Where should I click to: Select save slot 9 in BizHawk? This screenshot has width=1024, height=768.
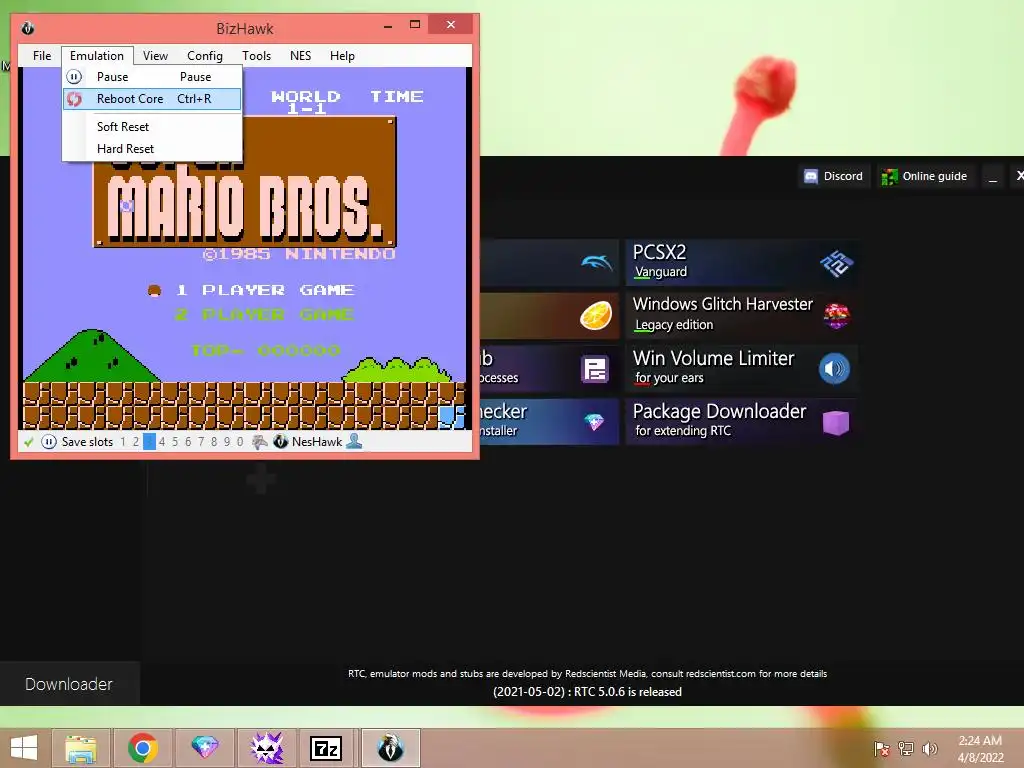pyautogui.click(x=227, y=442)
